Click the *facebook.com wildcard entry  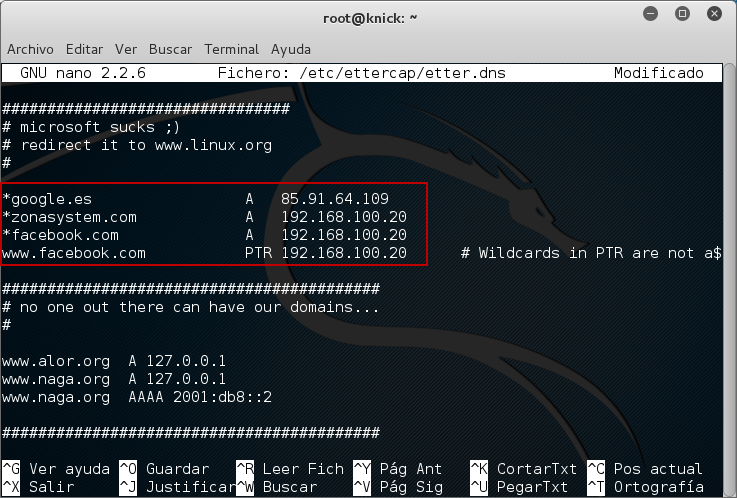(x=61, y=235)
